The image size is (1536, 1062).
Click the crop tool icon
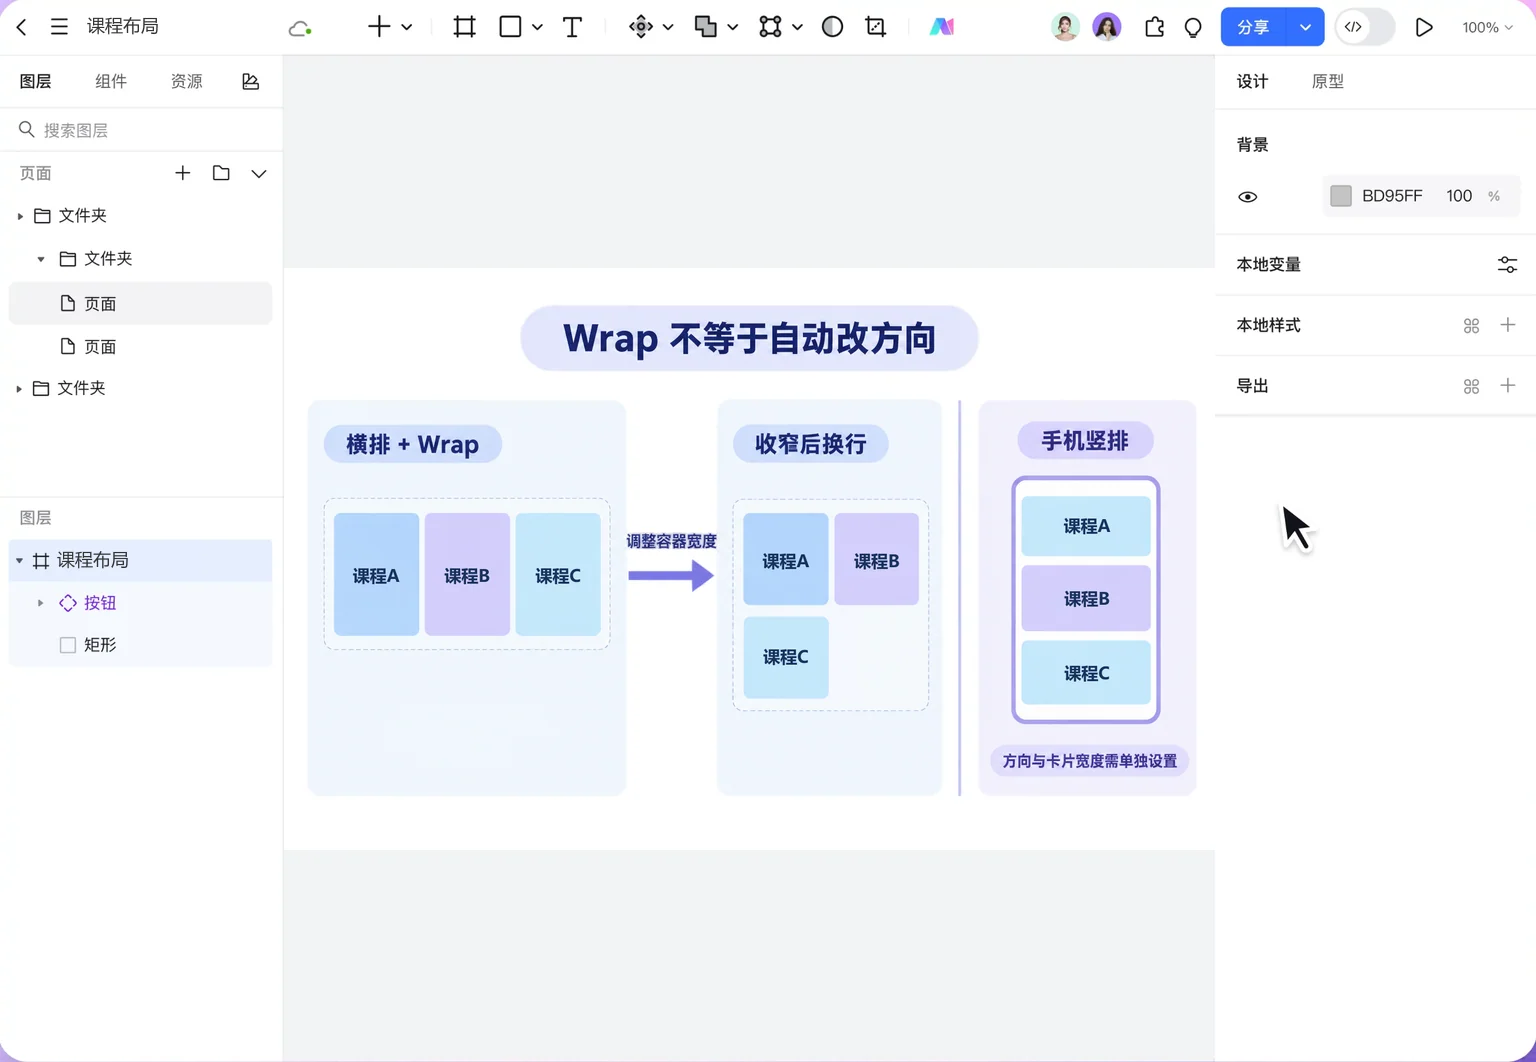(x=876, y=27)
